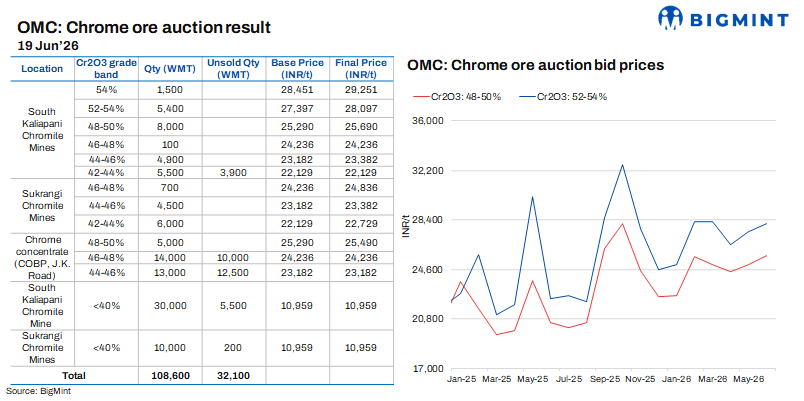The image size is (804, 401).
Task: Click y-axis label '24,600'
Action: [429, 270]
